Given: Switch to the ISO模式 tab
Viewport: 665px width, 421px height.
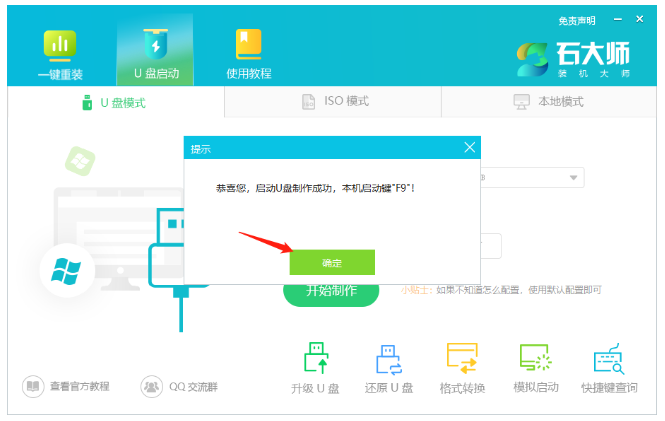Looking at the screenshot, I should 334,102.
